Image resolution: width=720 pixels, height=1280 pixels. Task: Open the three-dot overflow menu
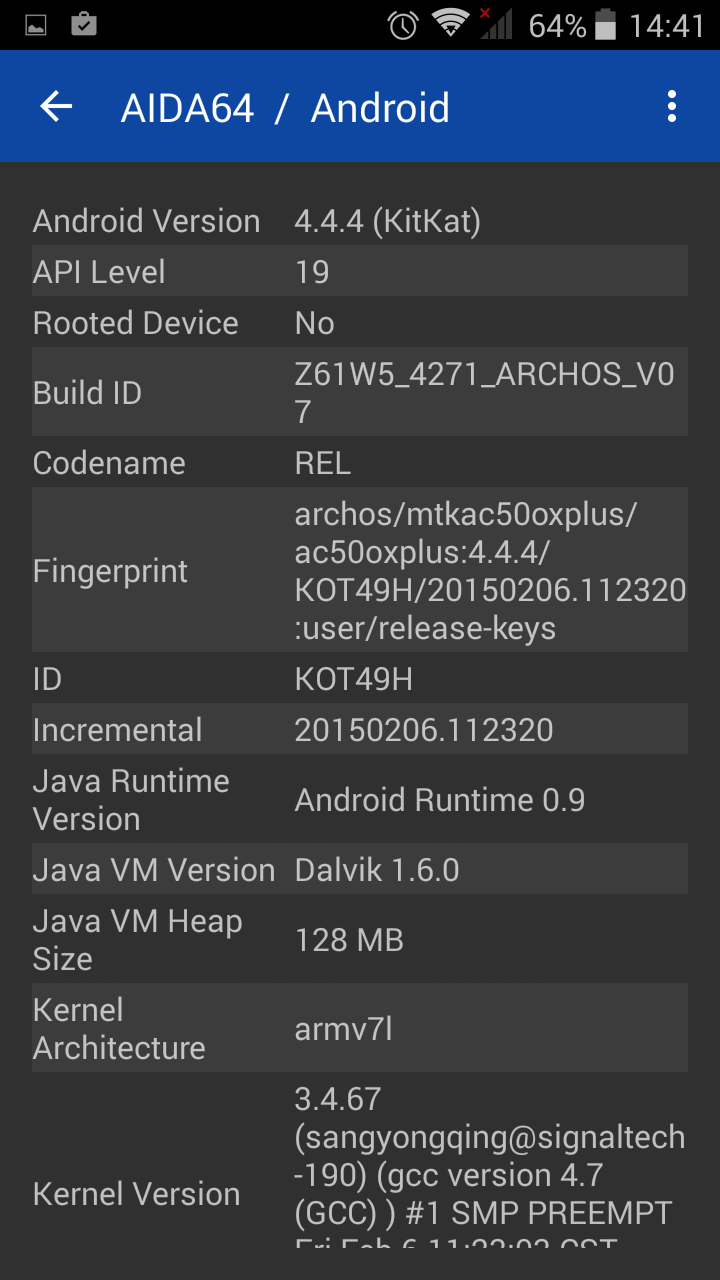[671, 107]
